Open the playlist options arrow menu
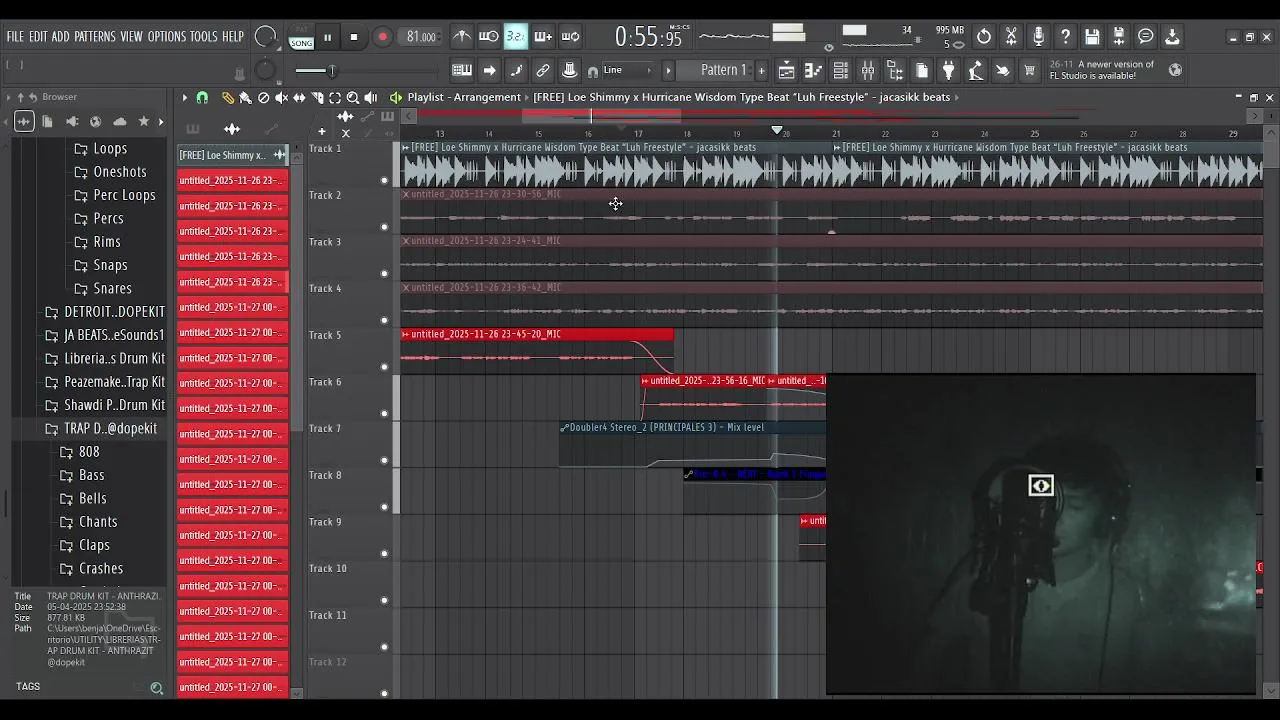 [184, 97]
